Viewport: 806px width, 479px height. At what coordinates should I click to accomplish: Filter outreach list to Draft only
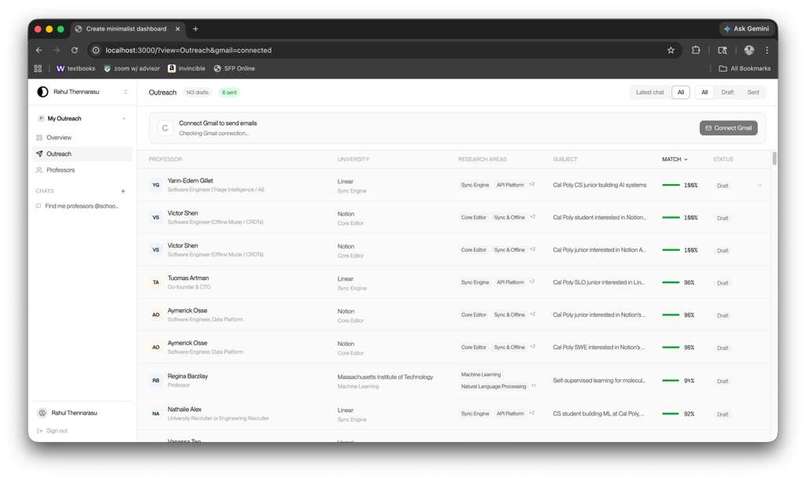(727, 93)
